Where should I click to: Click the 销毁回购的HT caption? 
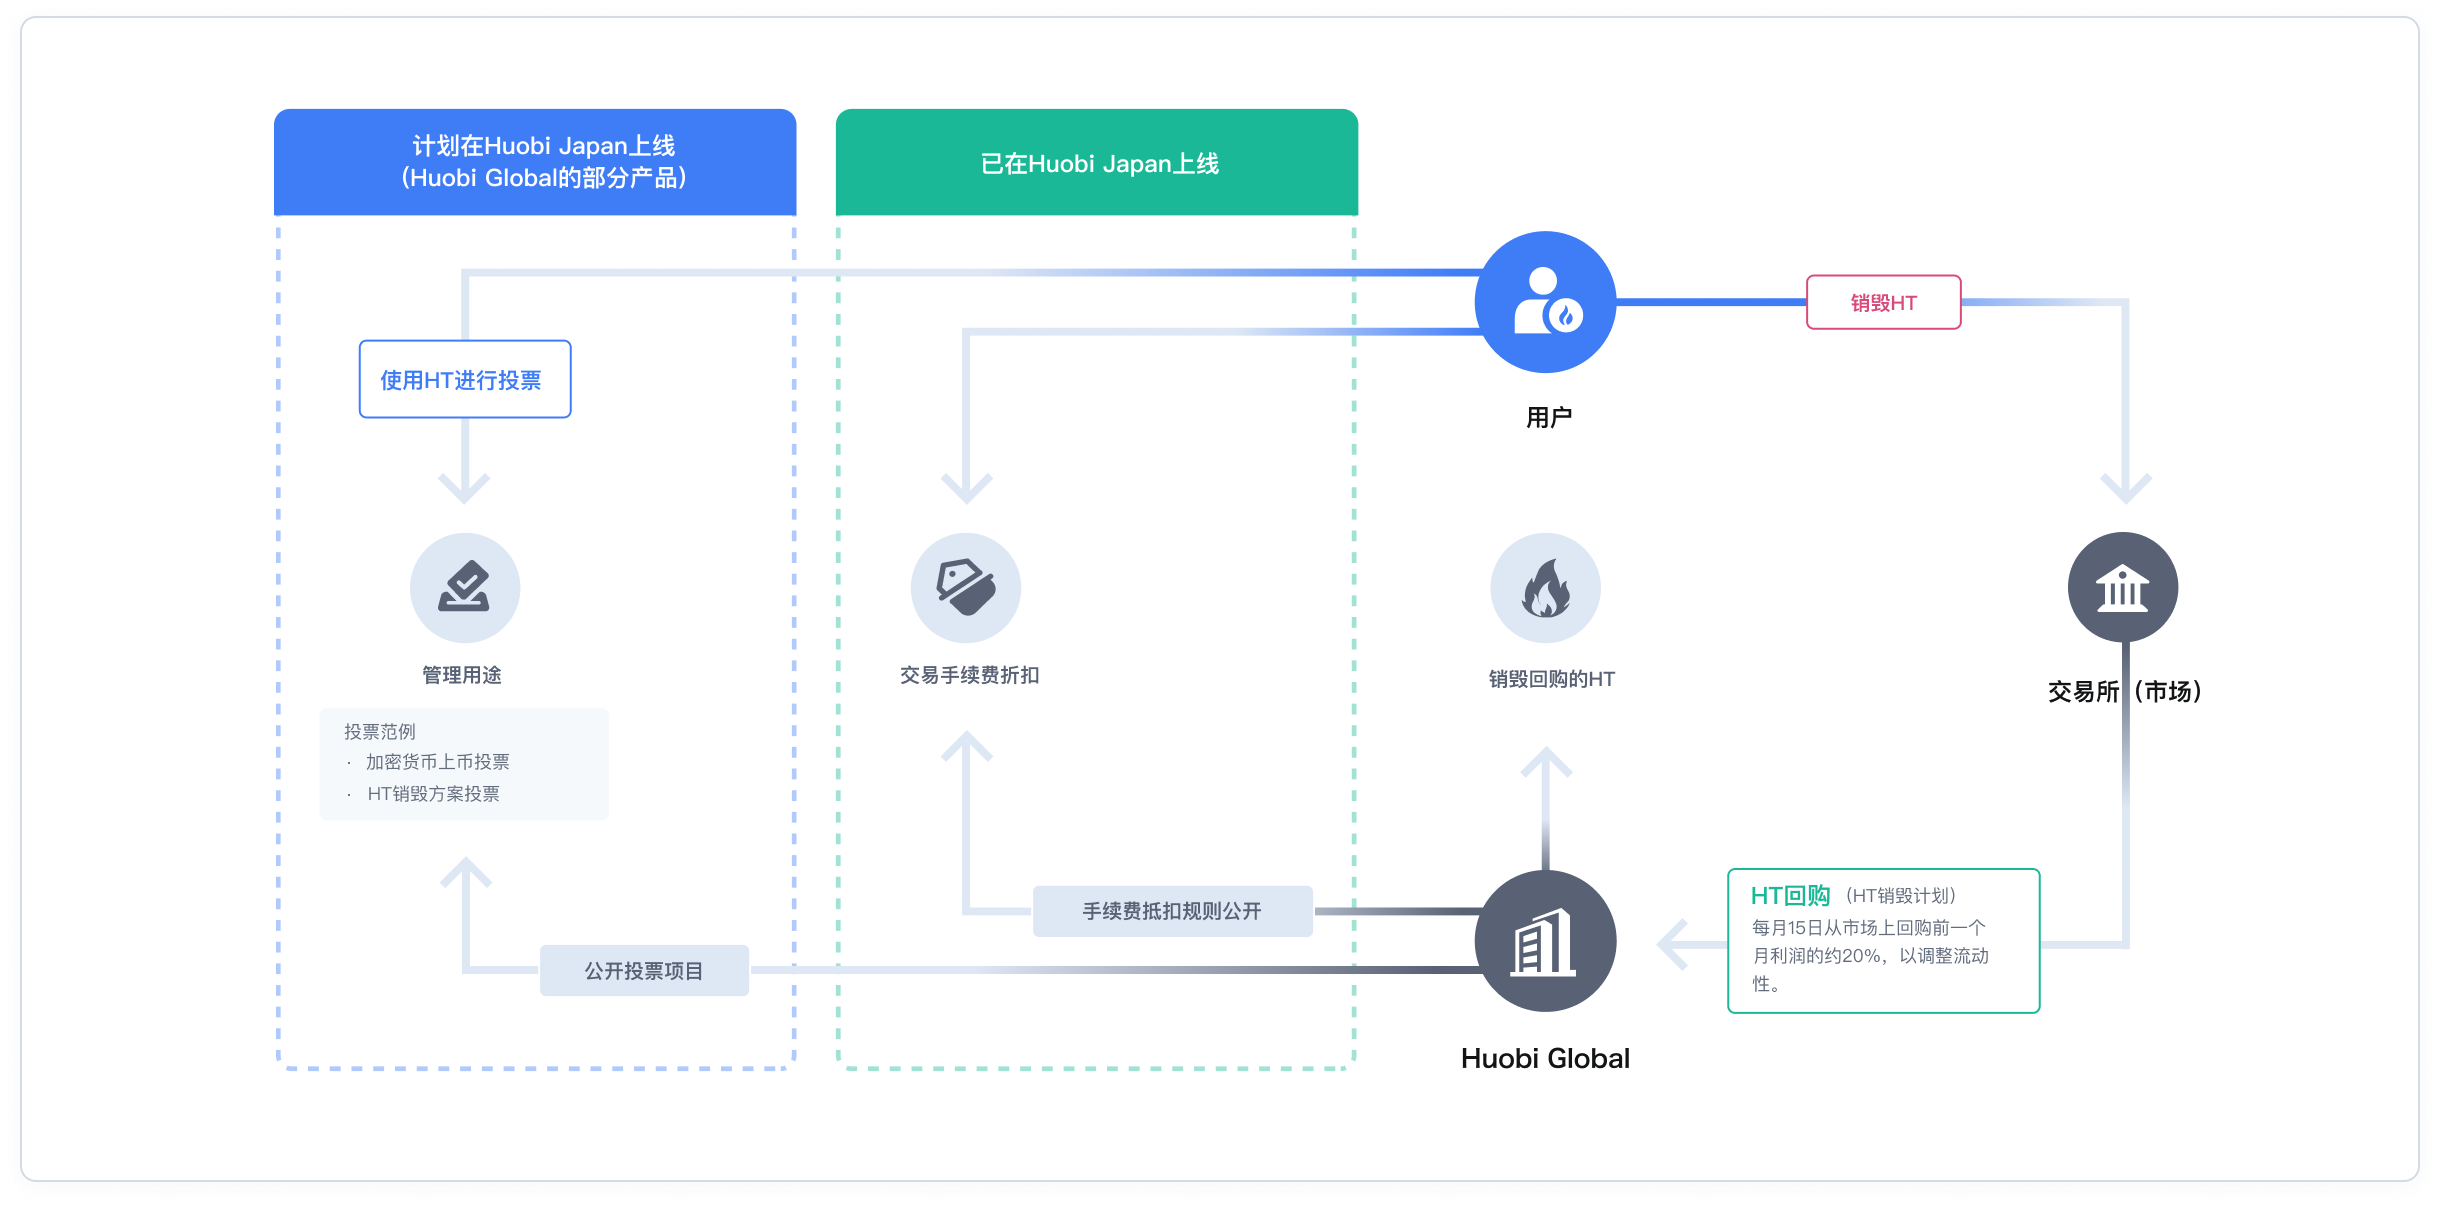click(1551, 679)
